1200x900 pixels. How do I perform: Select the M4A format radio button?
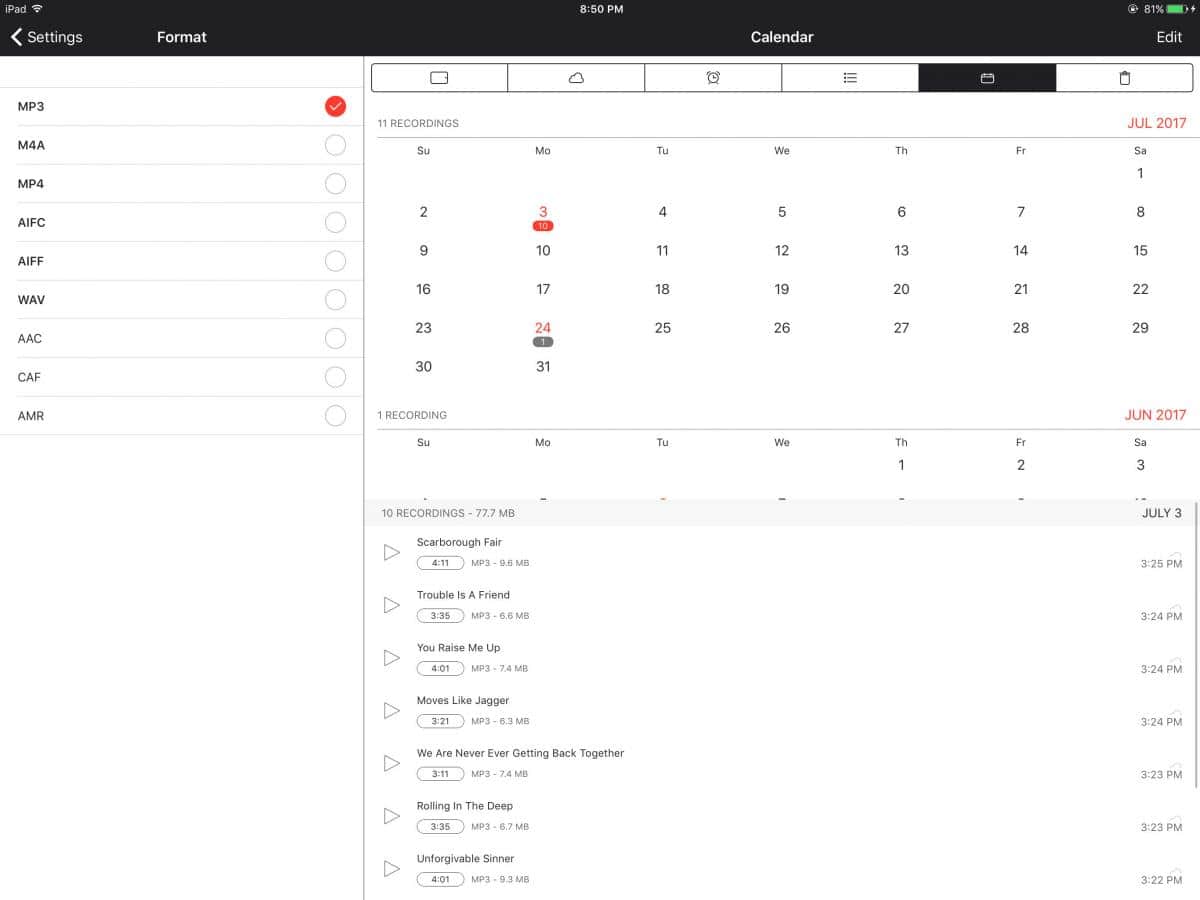point(335,146)
